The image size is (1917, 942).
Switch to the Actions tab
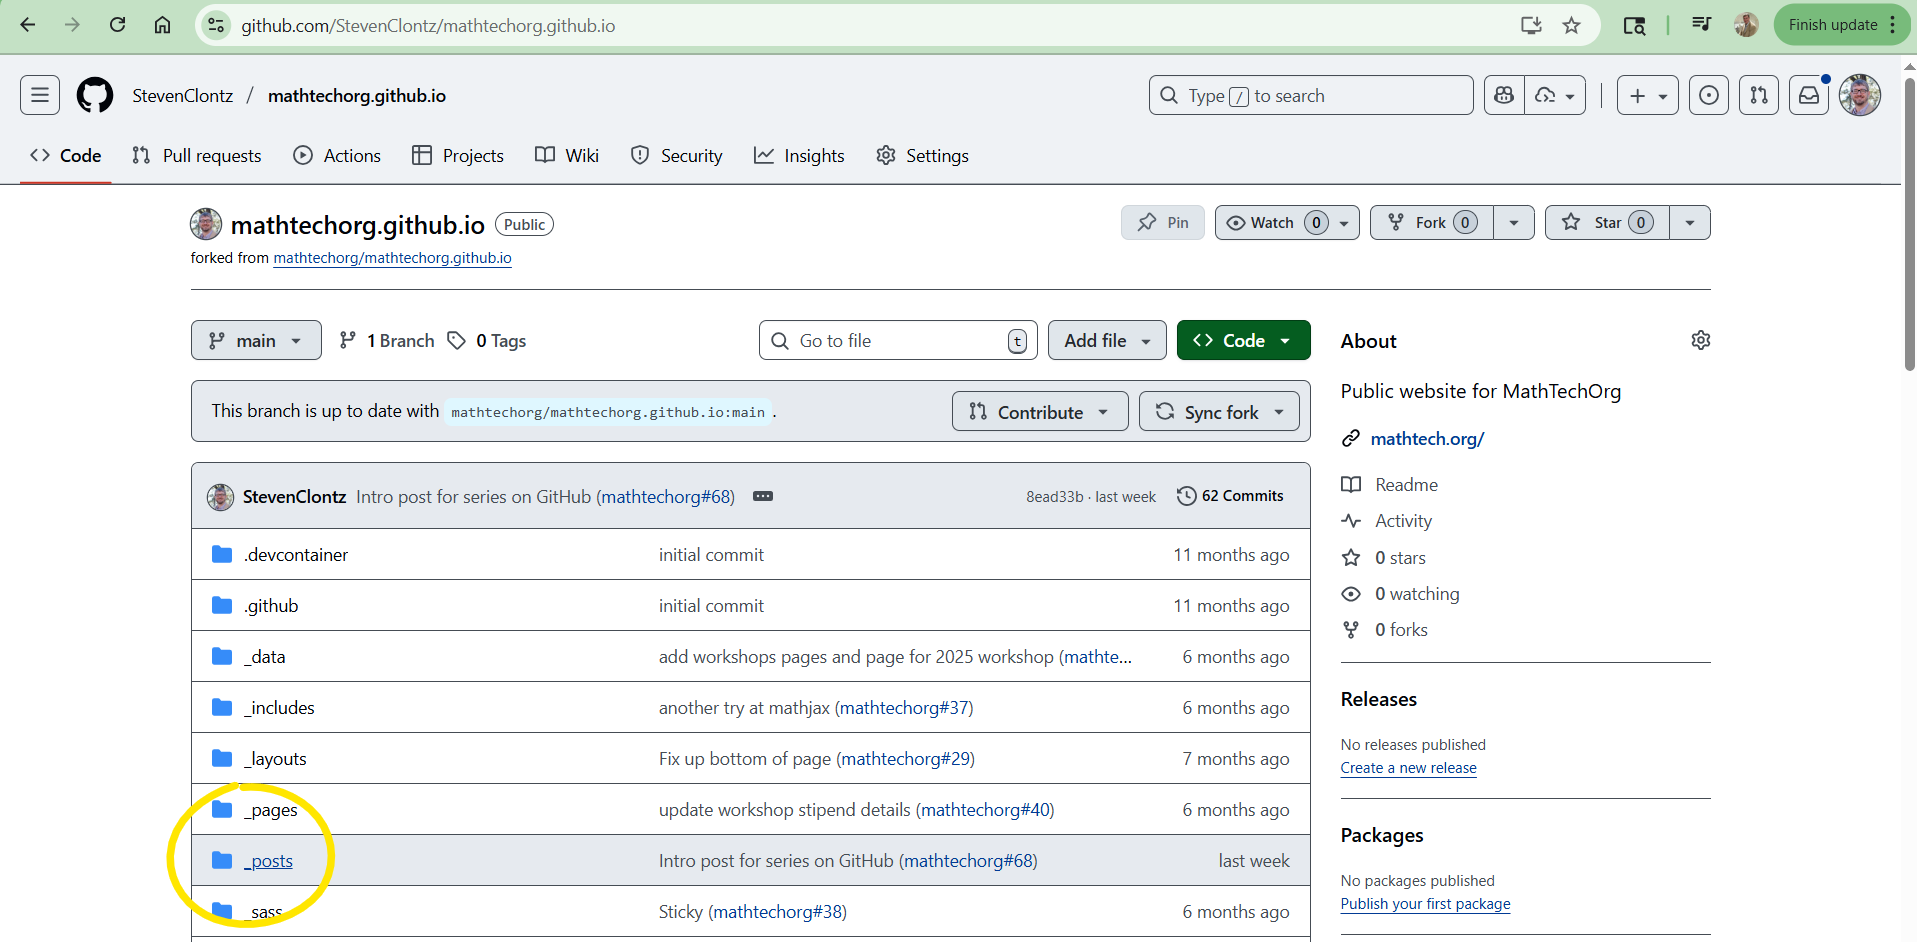[x=337, y=156]
